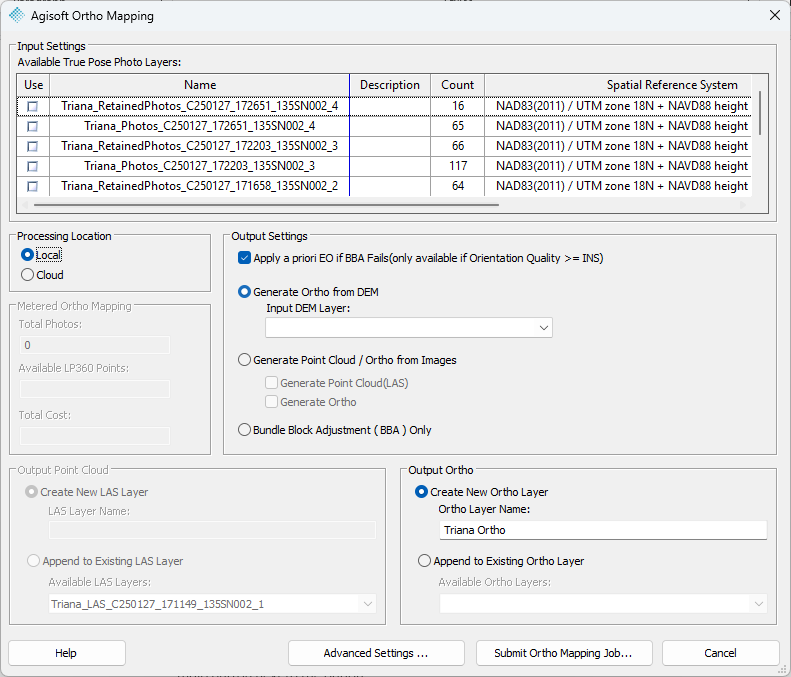Click Triana_Photos_C250127_172203_135SN002_3 row name
The width and height of the screenshot is (791, 677).
200,166
